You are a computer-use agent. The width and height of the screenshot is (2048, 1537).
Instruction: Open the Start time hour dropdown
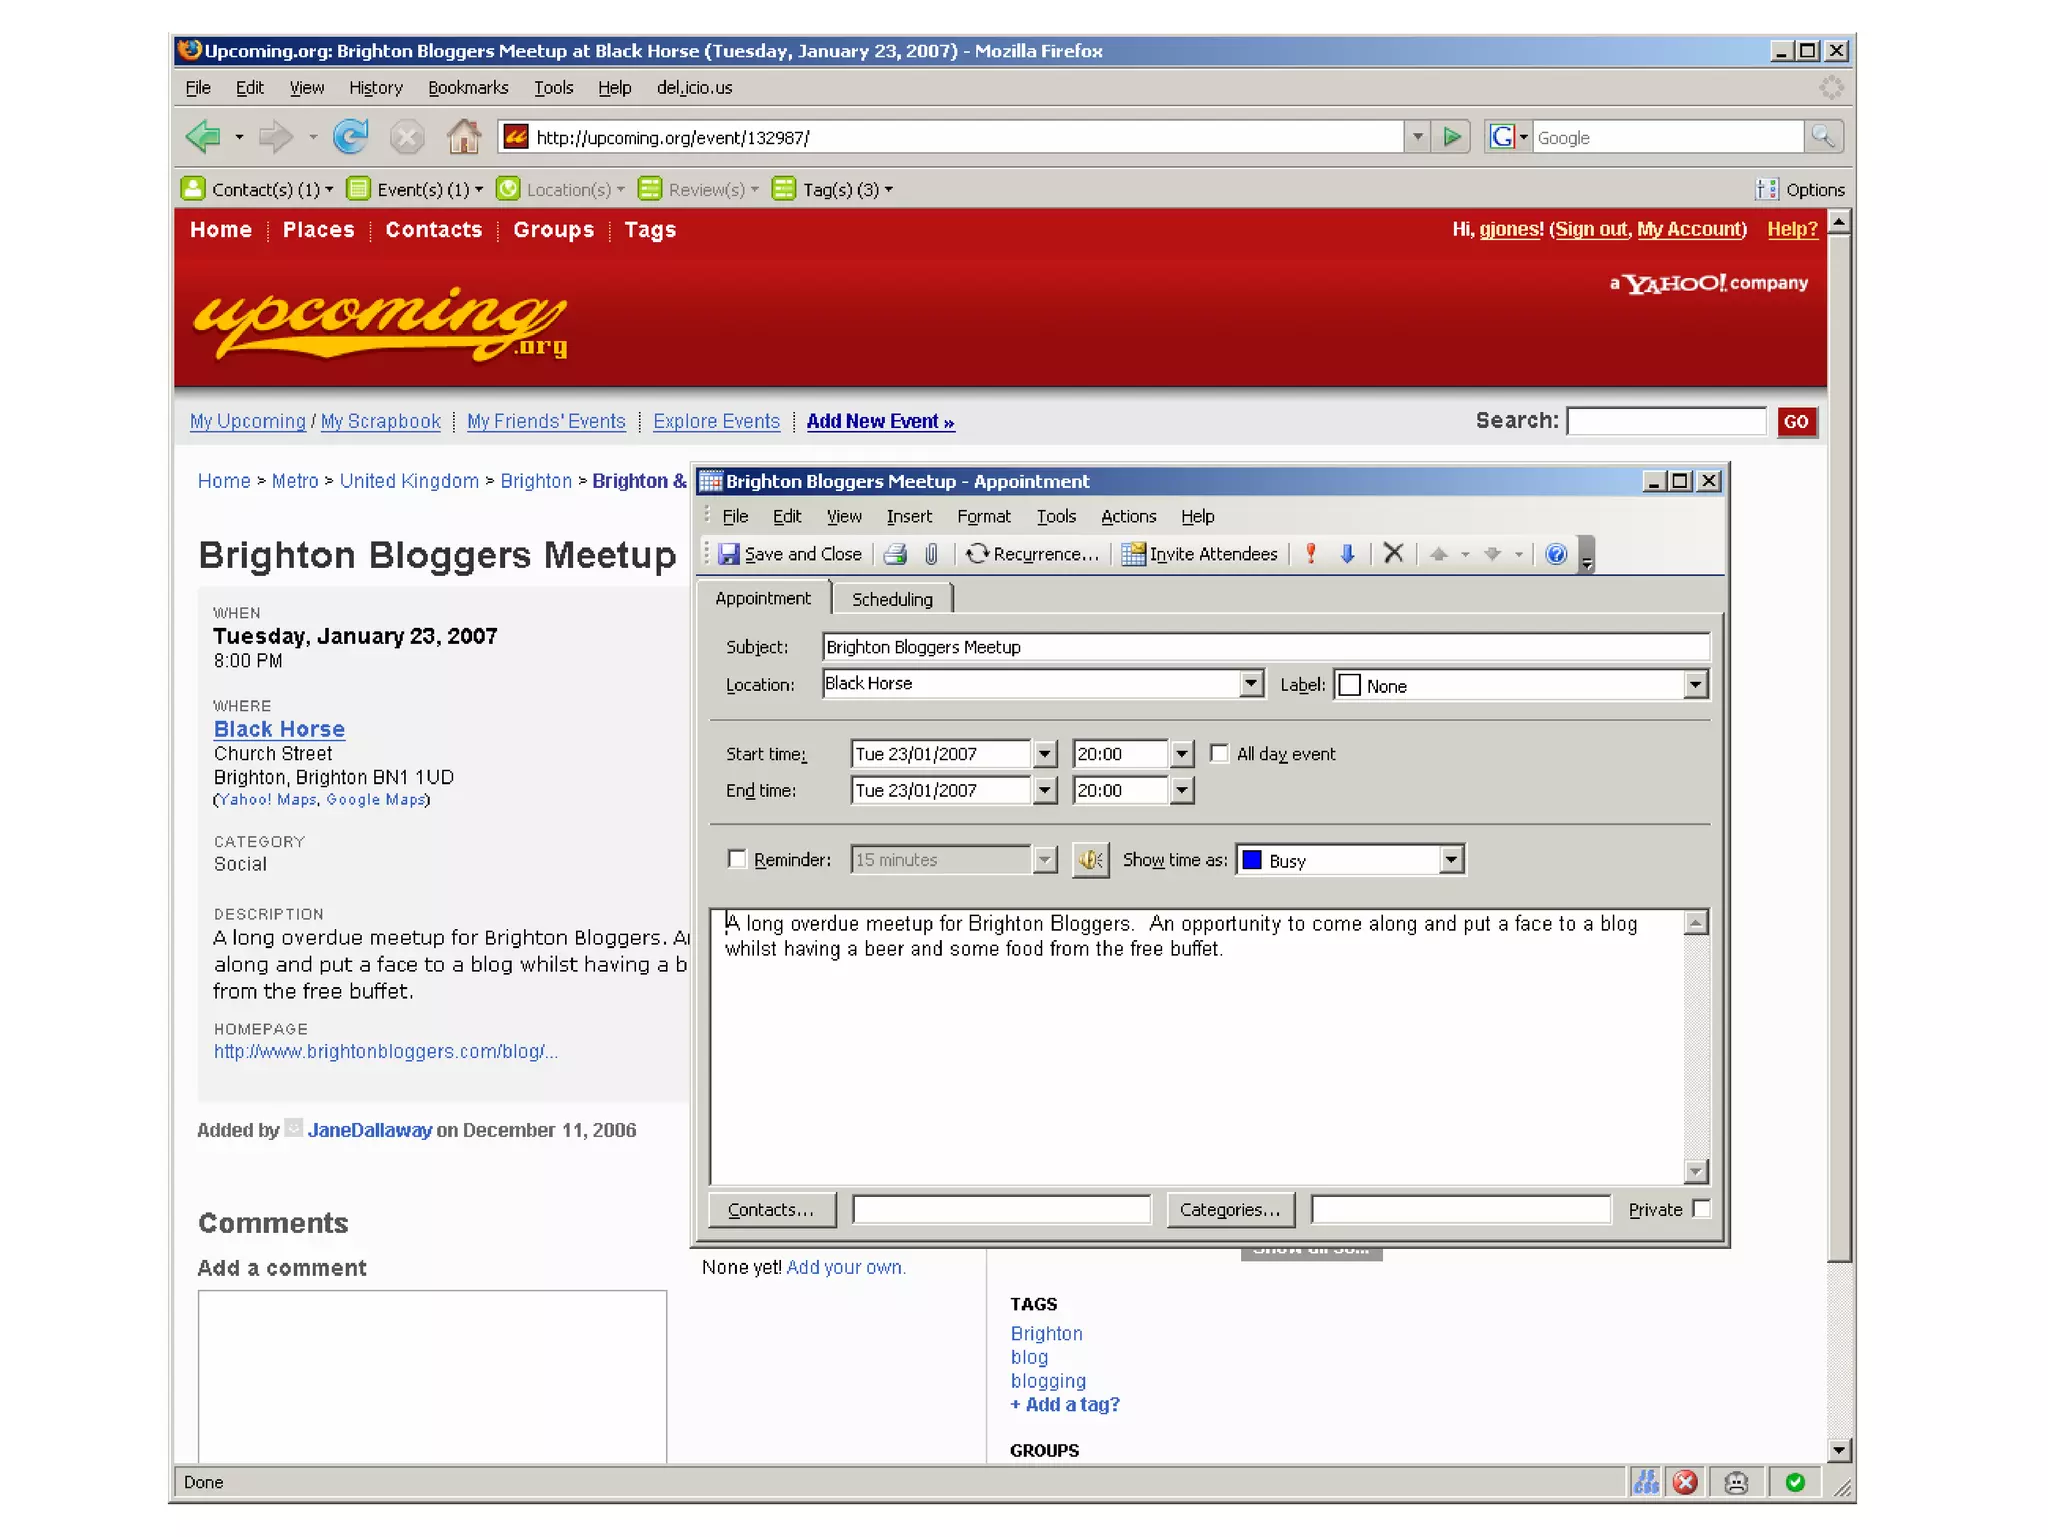coord(1182,754)
